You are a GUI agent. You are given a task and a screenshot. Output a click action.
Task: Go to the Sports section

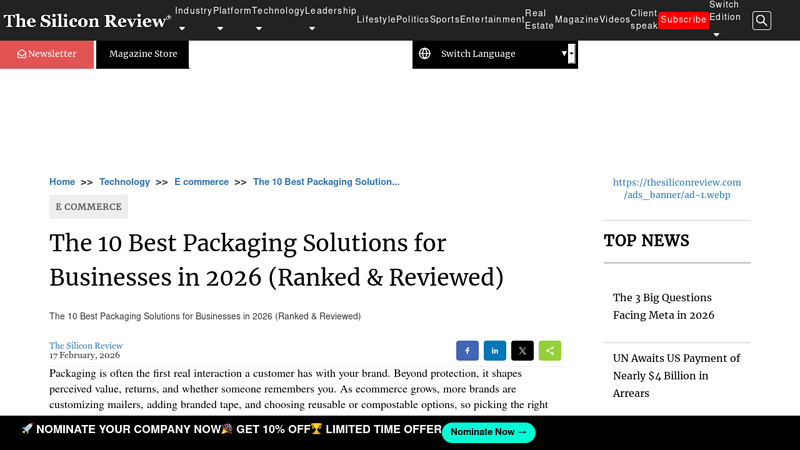(x=444, y=19)
